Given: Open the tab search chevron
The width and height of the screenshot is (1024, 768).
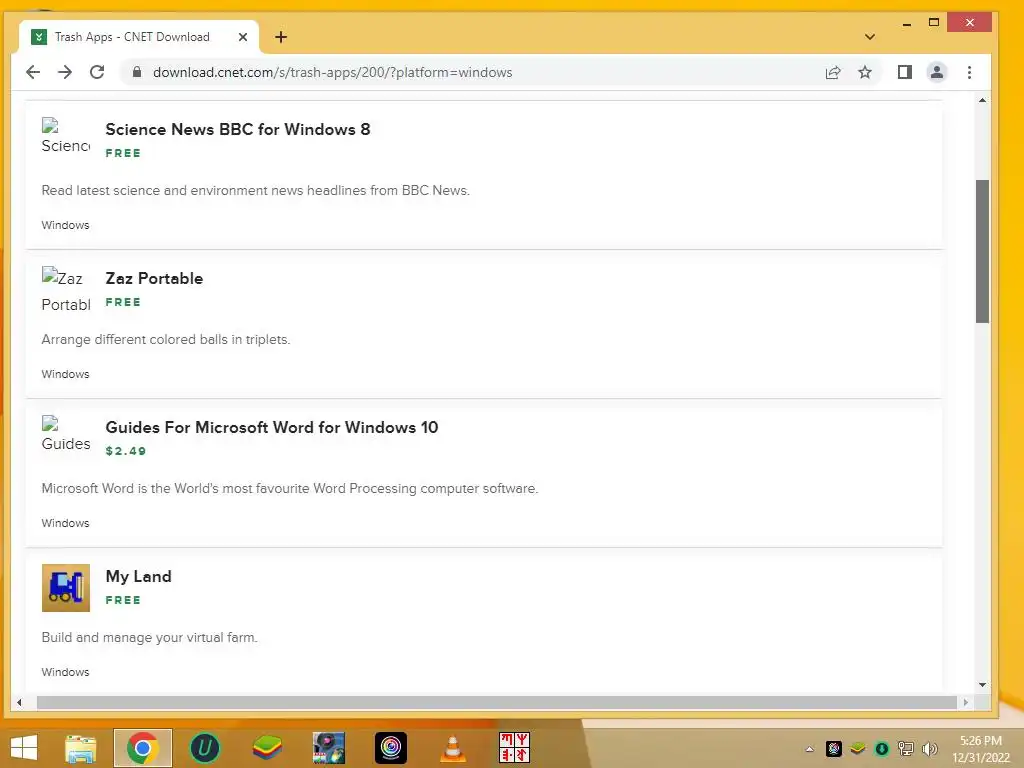Looking at the screenshot, I should click(869, 37).
